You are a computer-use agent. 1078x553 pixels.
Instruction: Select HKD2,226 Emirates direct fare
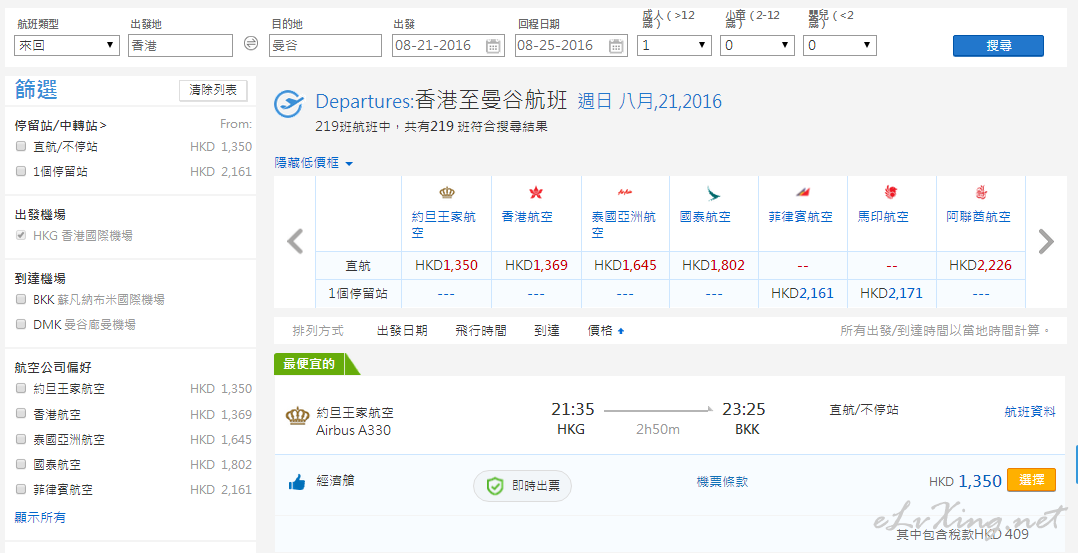980,265
